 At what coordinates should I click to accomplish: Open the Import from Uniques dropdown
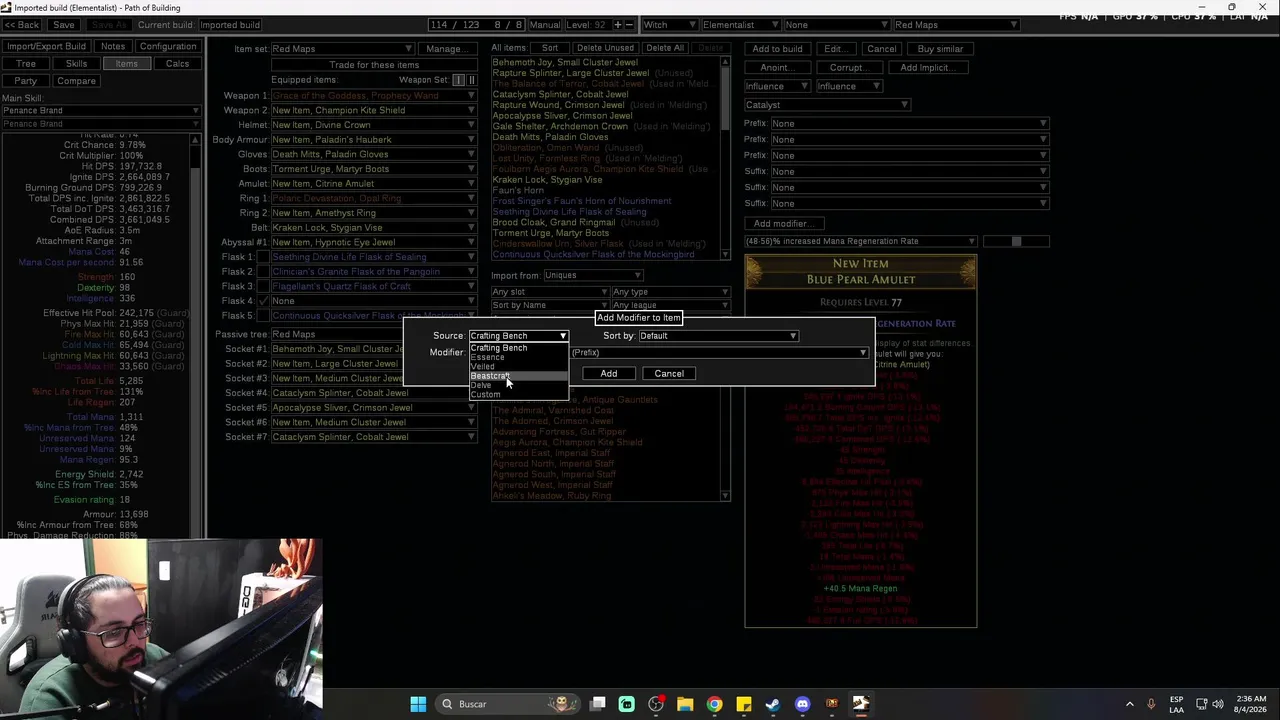[x=593, y=276]
